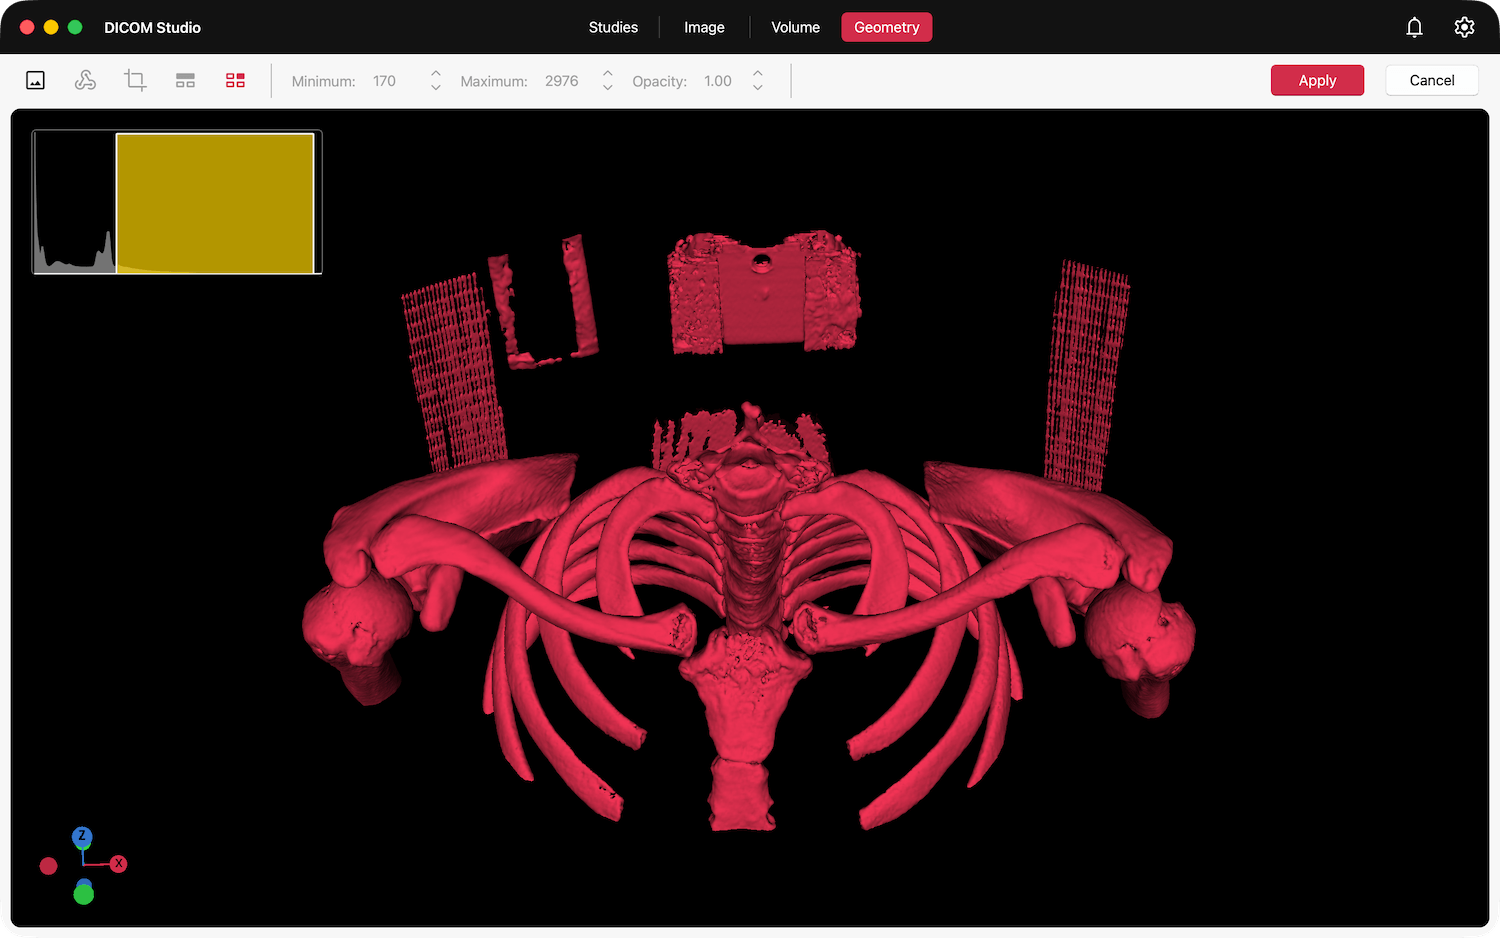The height and width of the screenshot is (938, 1500).
Task: Click the "DICOM Studio" window title
Action: coord(152,27)
